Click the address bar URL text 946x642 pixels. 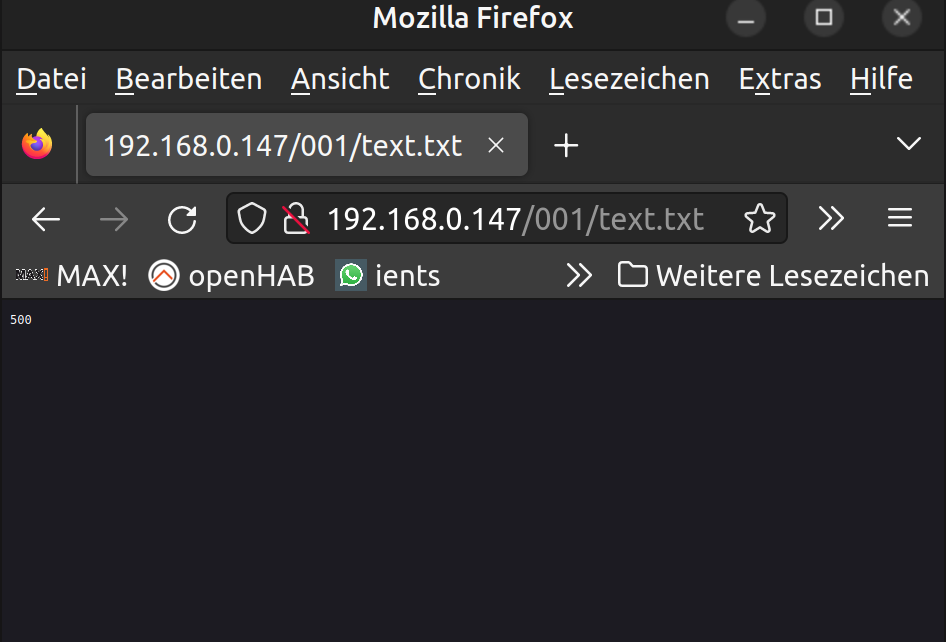coord(515,219)
